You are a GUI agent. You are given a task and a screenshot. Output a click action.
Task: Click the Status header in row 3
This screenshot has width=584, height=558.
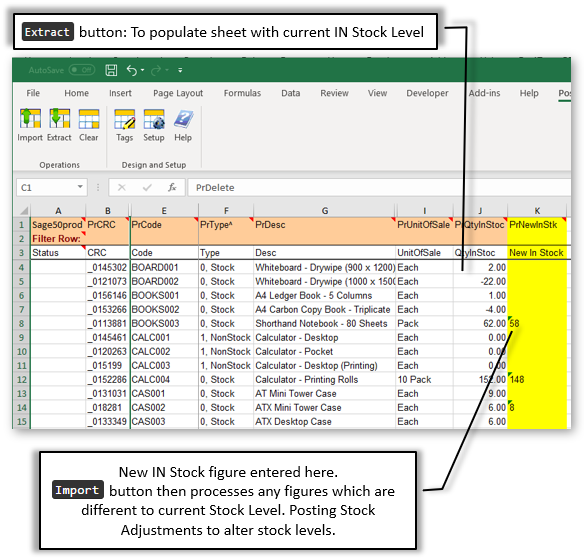coord(58,253)
